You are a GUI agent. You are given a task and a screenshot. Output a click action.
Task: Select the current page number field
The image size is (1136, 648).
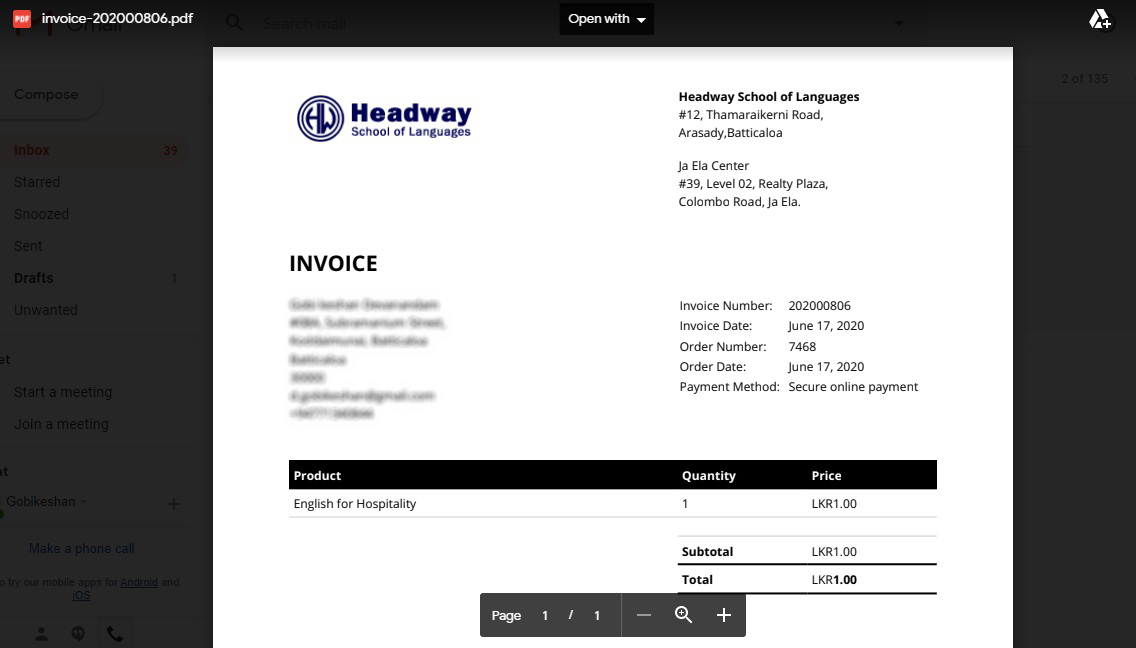point(545,615)
